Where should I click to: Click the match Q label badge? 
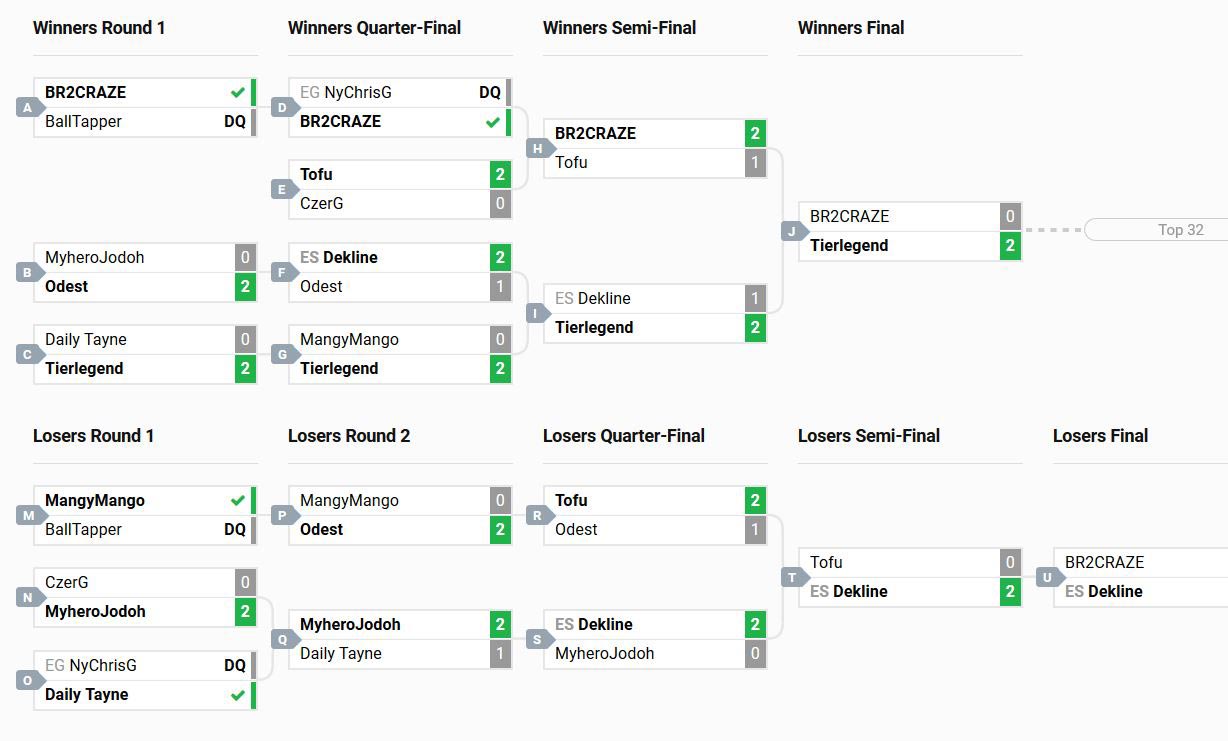pyautogui.click(x=282, y=639)
